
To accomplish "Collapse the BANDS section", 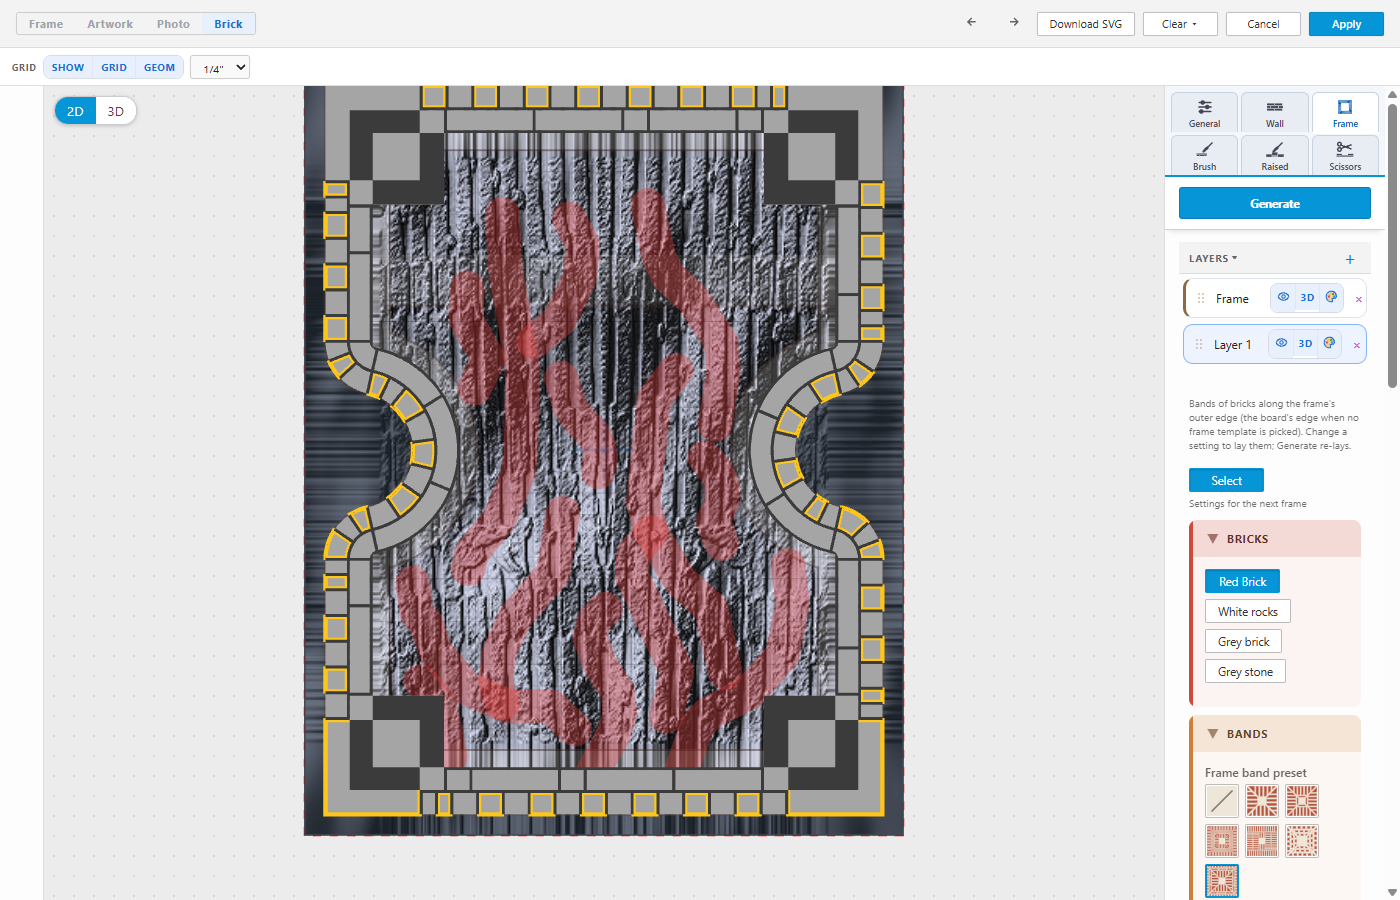I will pos(1275,734).
